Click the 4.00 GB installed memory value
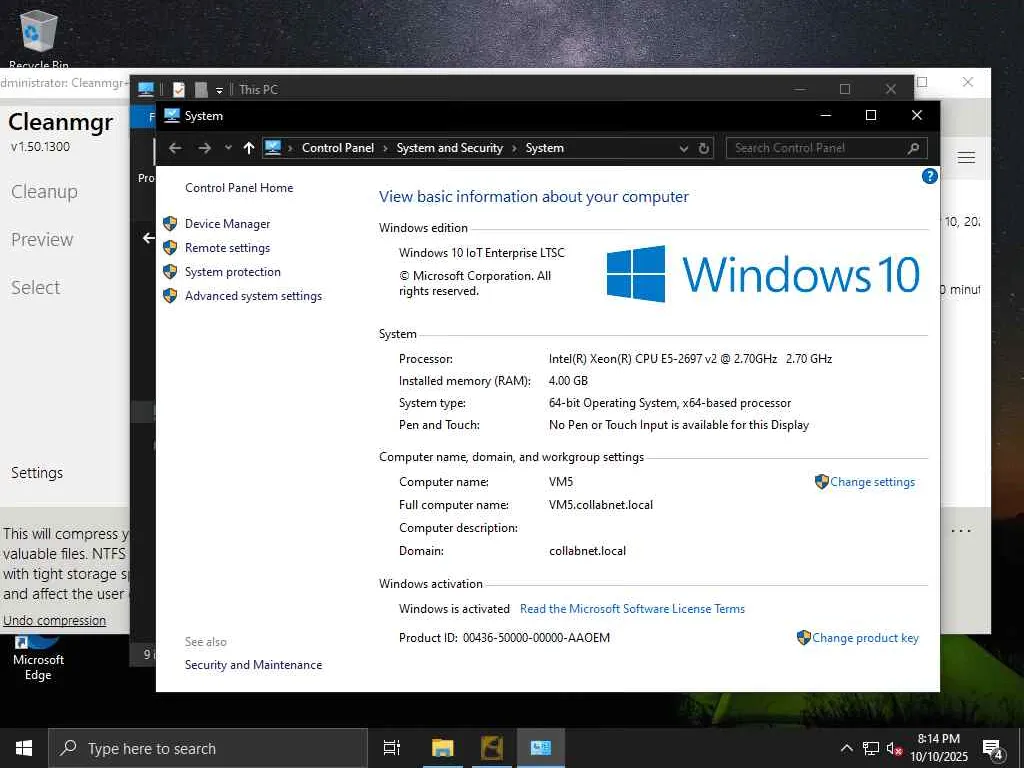 click(x=568, y=381)
